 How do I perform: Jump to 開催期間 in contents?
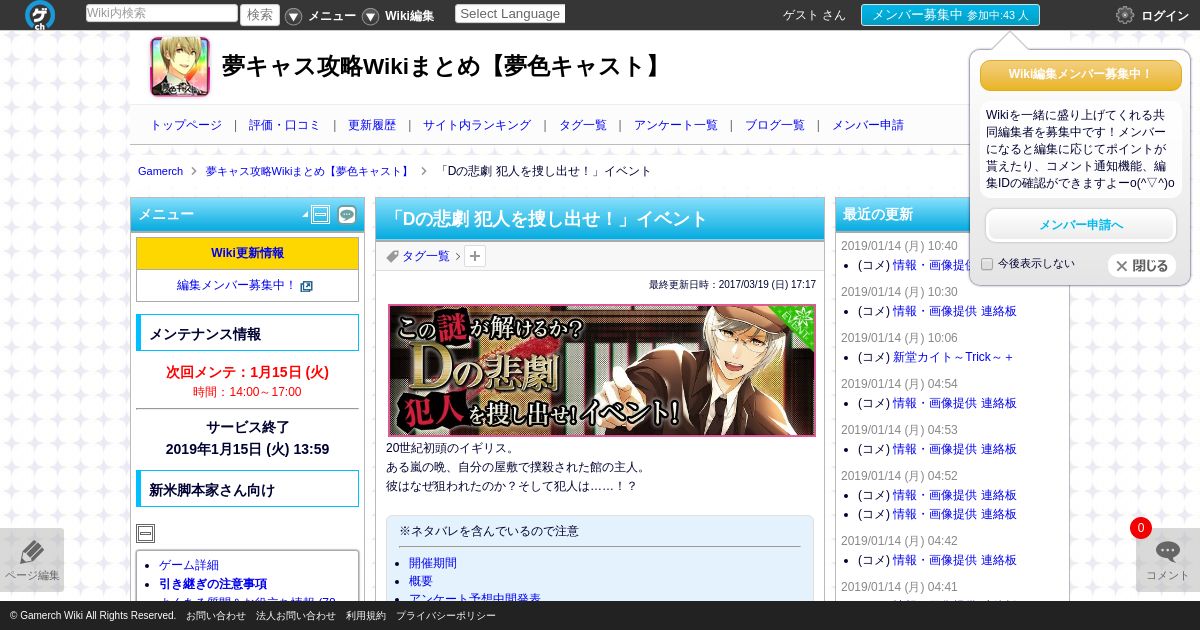[x=433, y=563]
